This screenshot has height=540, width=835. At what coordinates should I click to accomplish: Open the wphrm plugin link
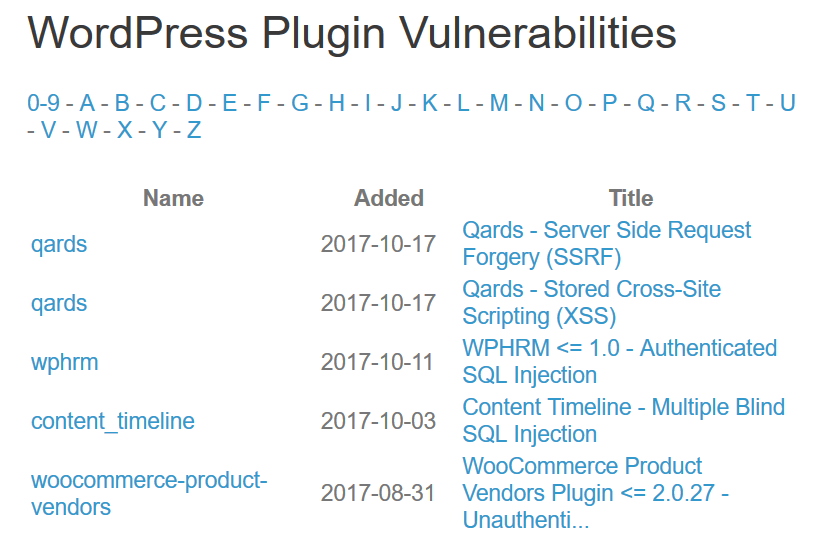click(x=64, y=362)
